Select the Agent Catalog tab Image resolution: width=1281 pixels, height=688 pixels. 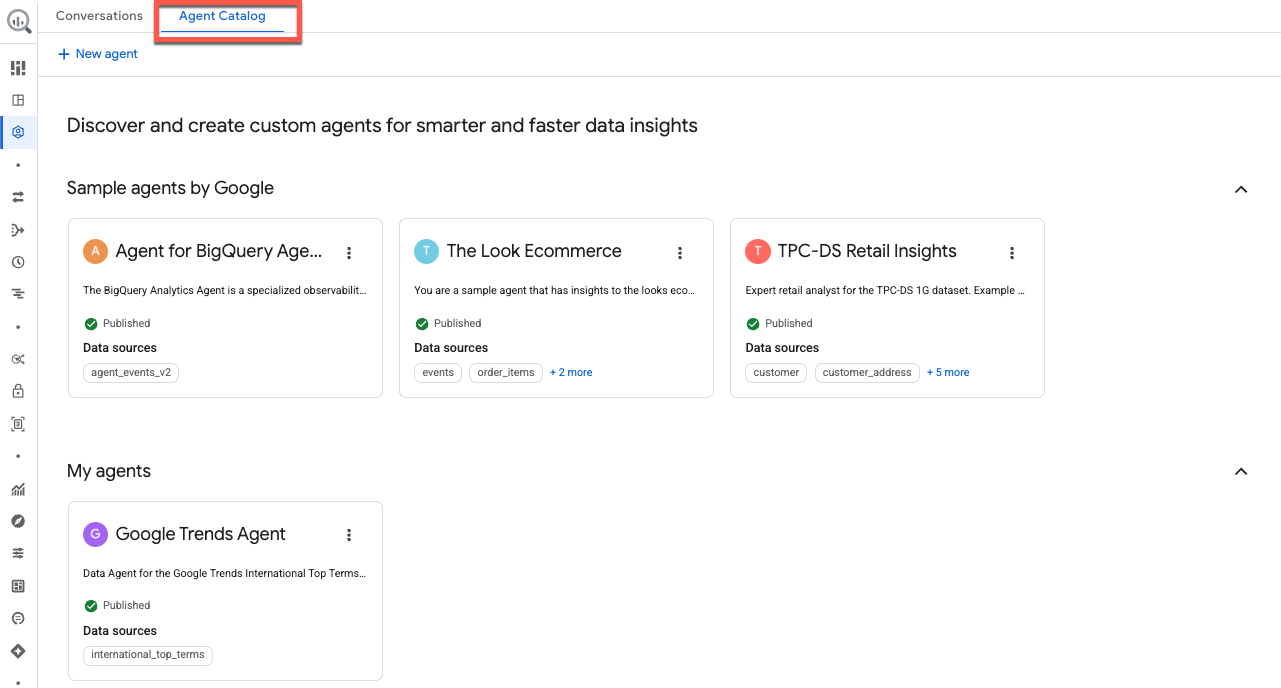(222, 17)
